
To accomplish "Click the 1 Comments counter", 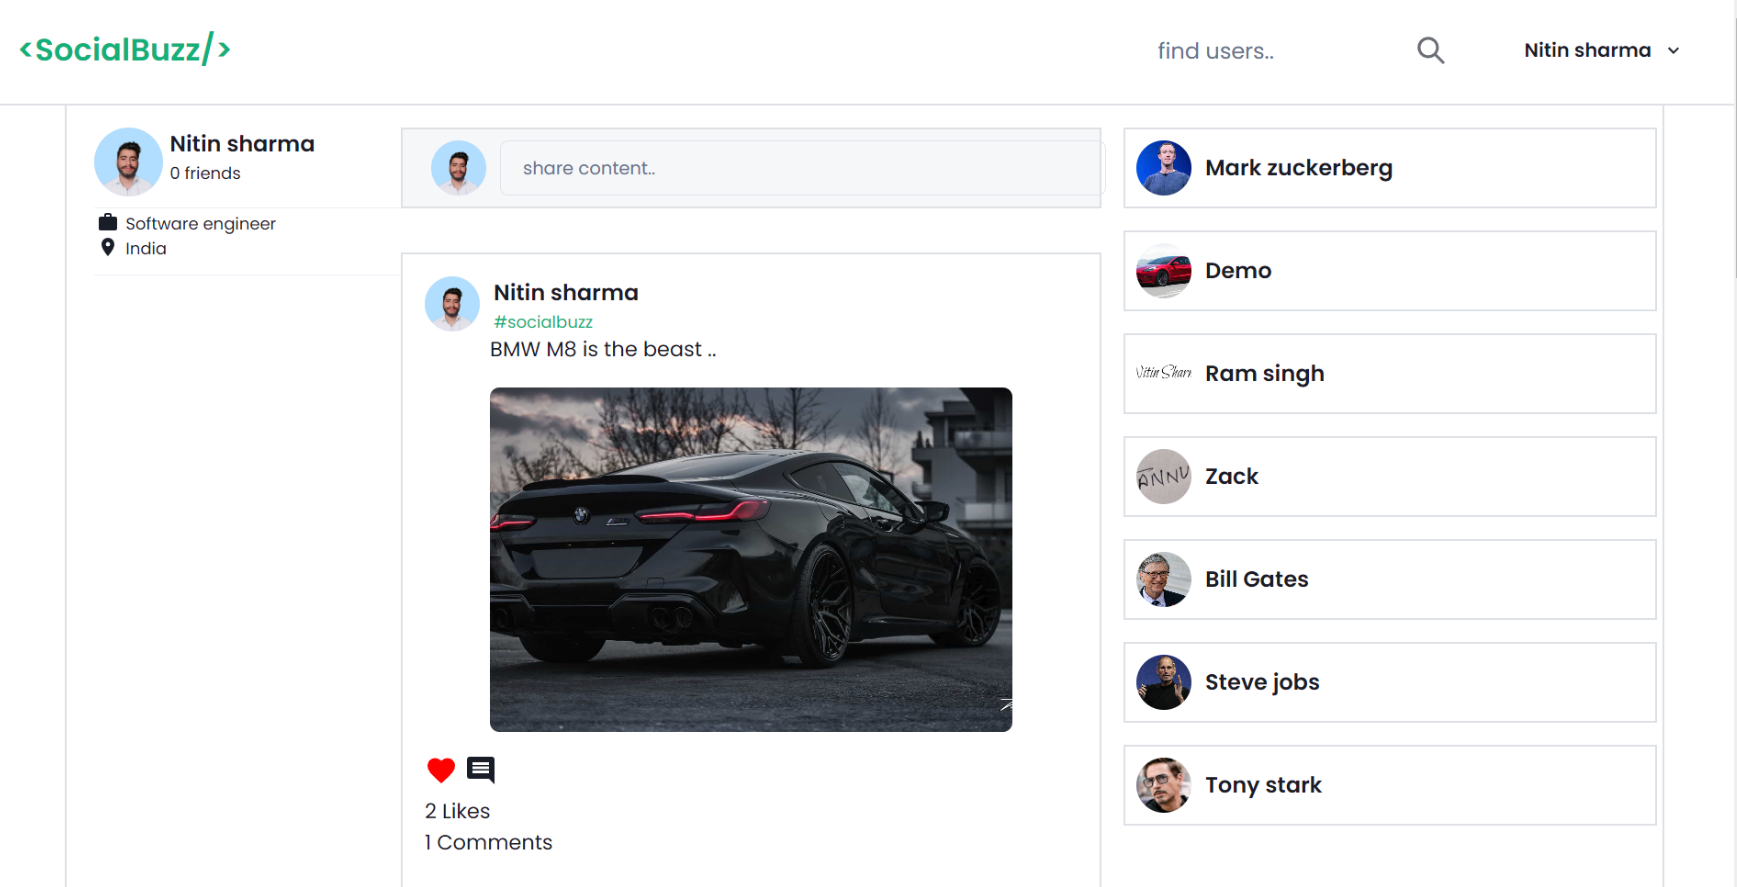I will pos(488,841).
